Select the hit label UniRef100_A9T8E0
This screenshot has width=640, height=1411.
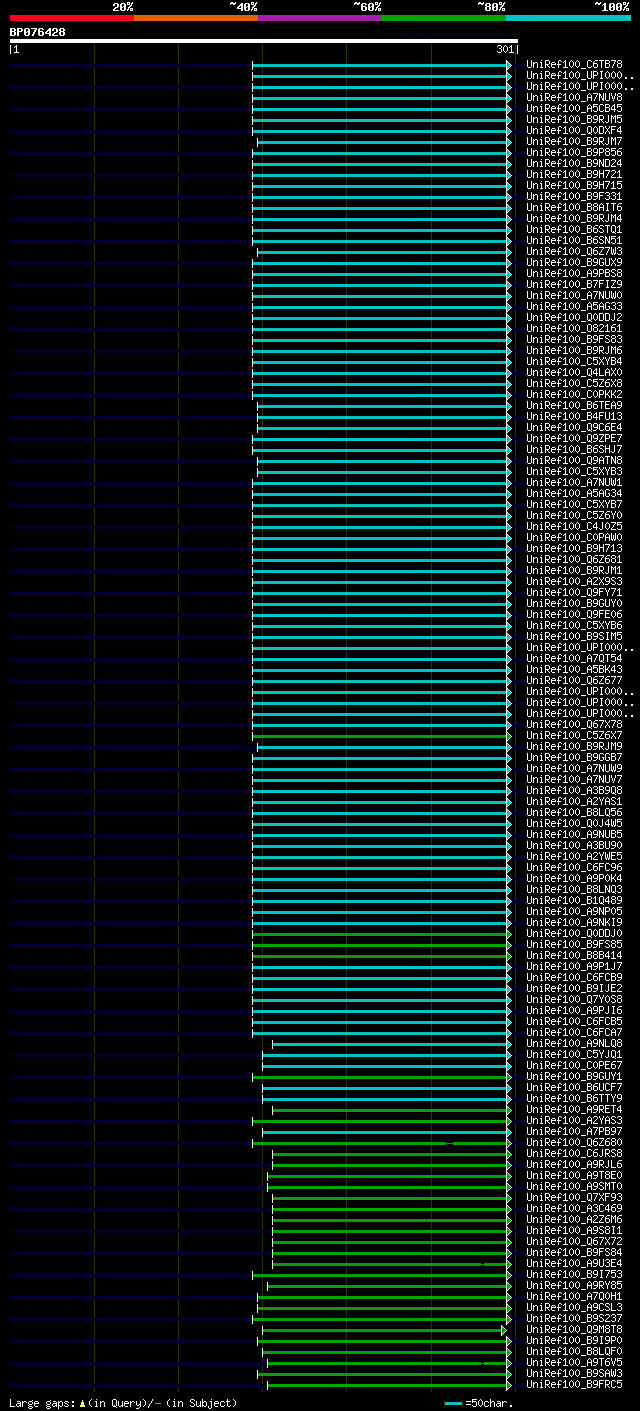click(574, 1176)
